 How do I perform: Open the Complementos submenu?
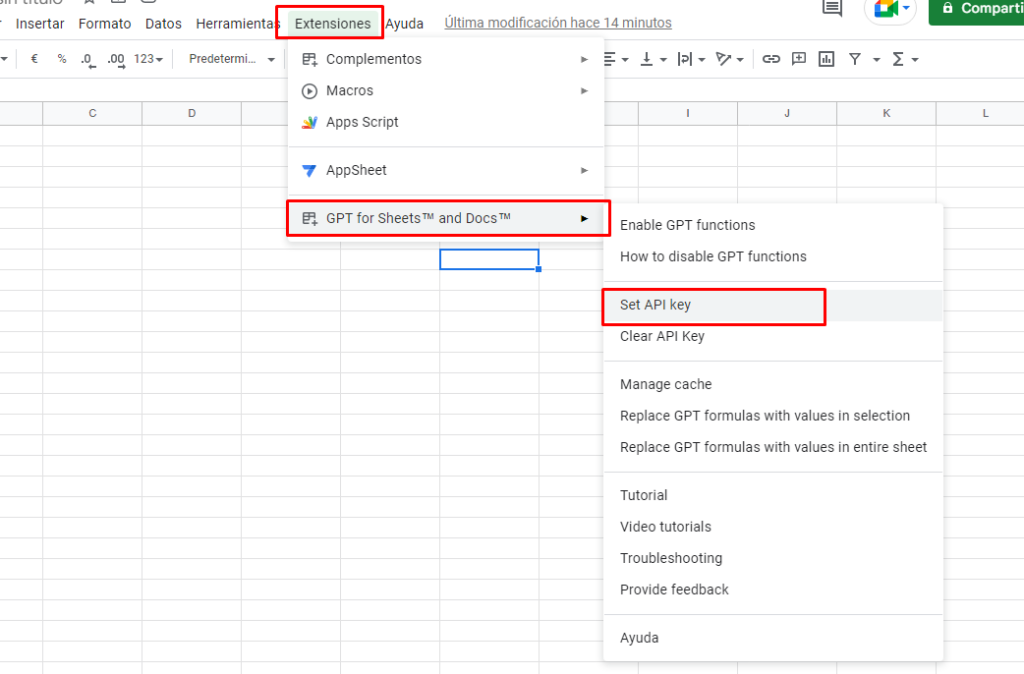445,59
